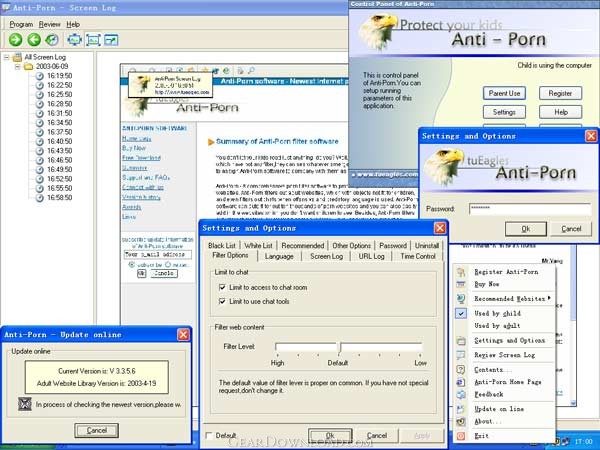This screenshot has width=600, height=450.
Task: Switch to the White List tab
Action: (x=258, y=246)
